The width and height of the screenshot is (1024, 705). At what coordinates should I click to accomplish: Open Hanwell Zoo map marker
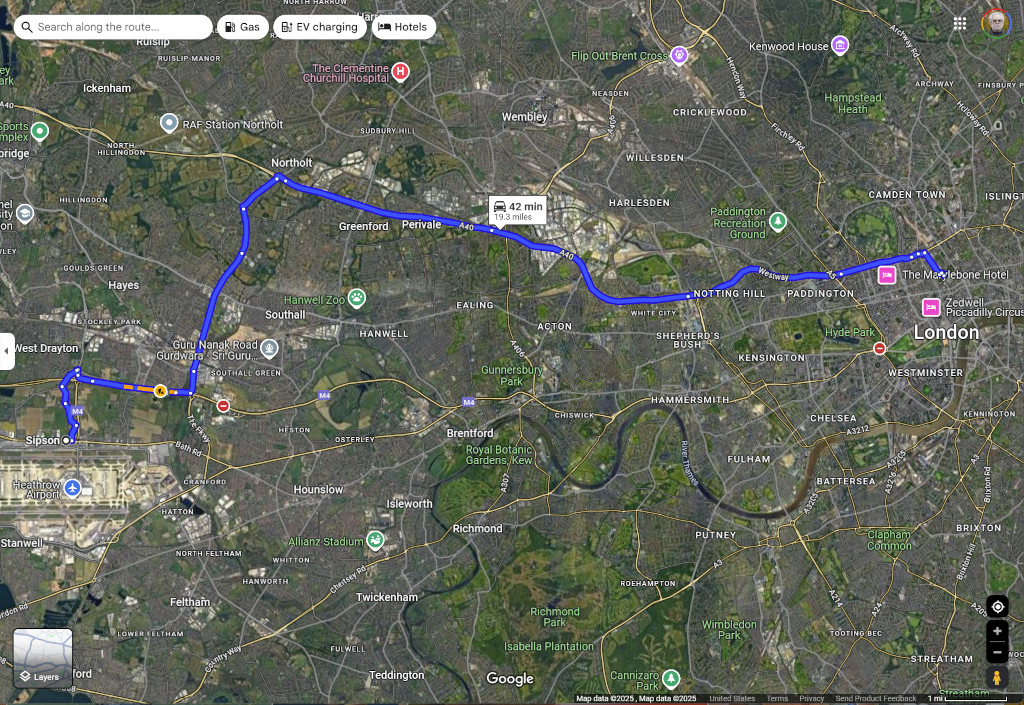(357, 298)
